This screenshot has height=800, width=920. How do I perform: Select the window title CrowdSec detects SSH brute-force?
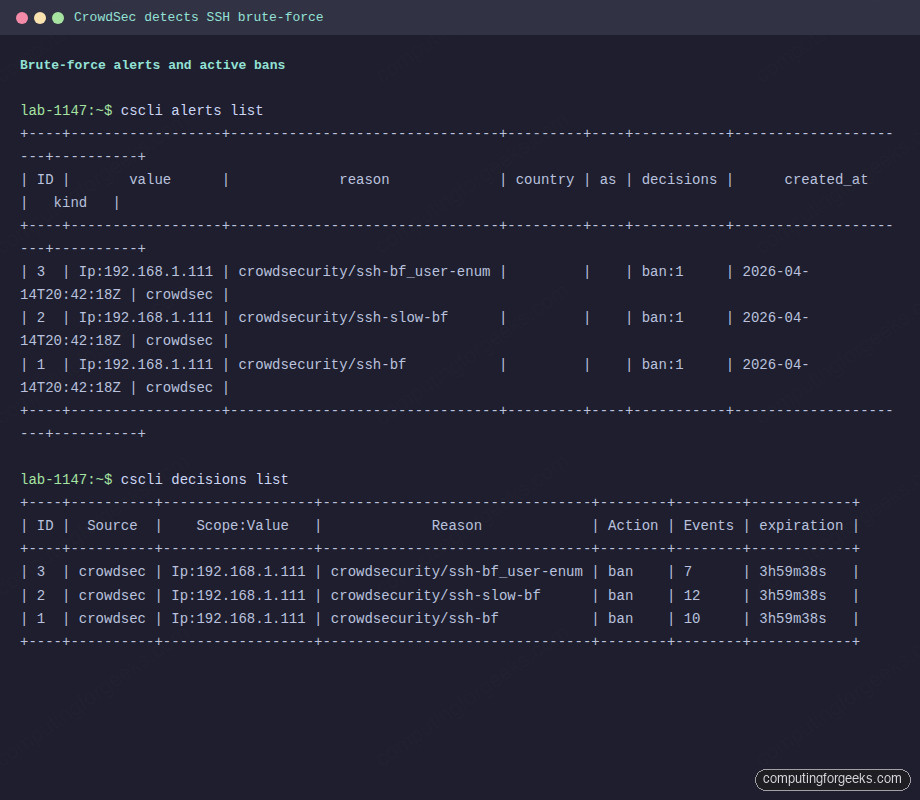coord(196,17)
